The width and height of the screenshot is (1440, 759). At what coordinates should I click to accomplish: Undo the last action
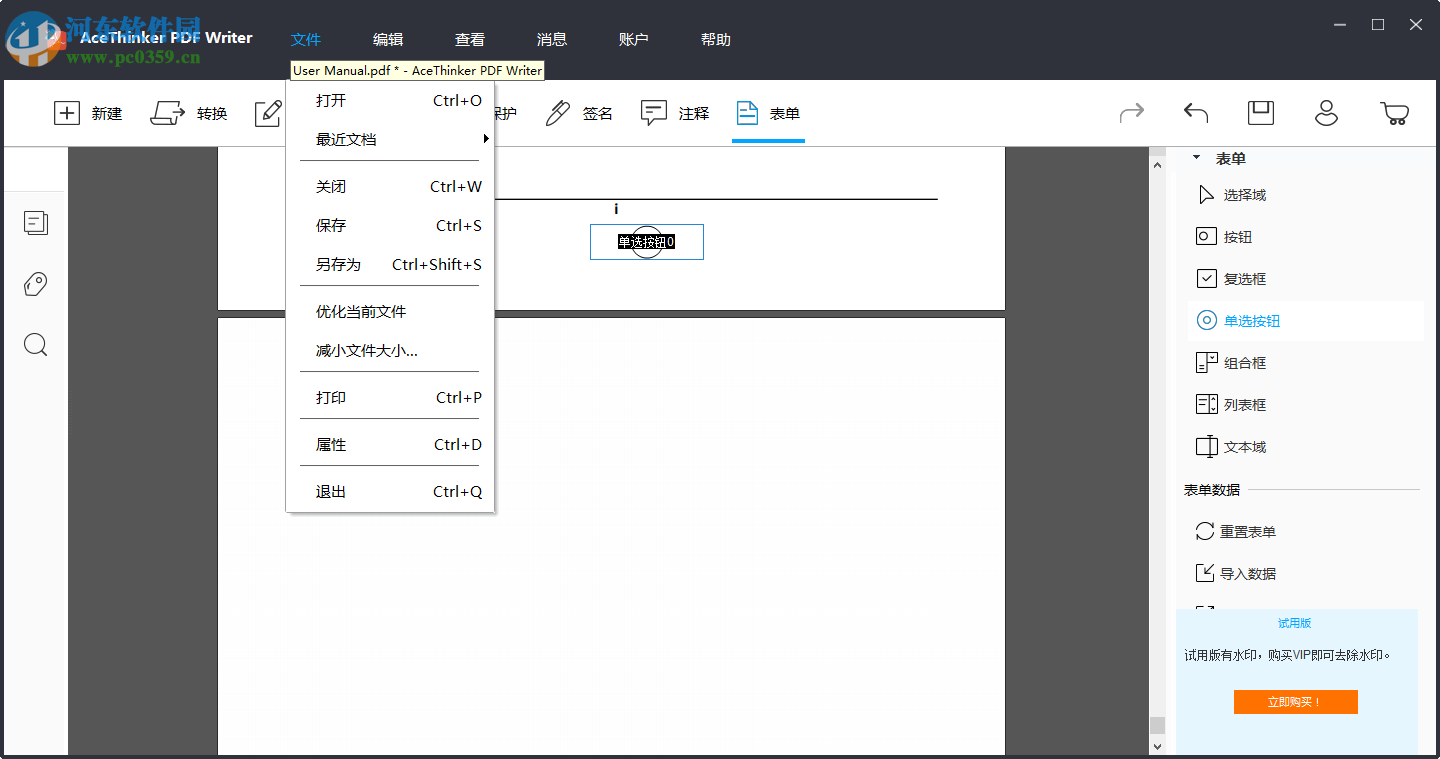click(1195, 113)
